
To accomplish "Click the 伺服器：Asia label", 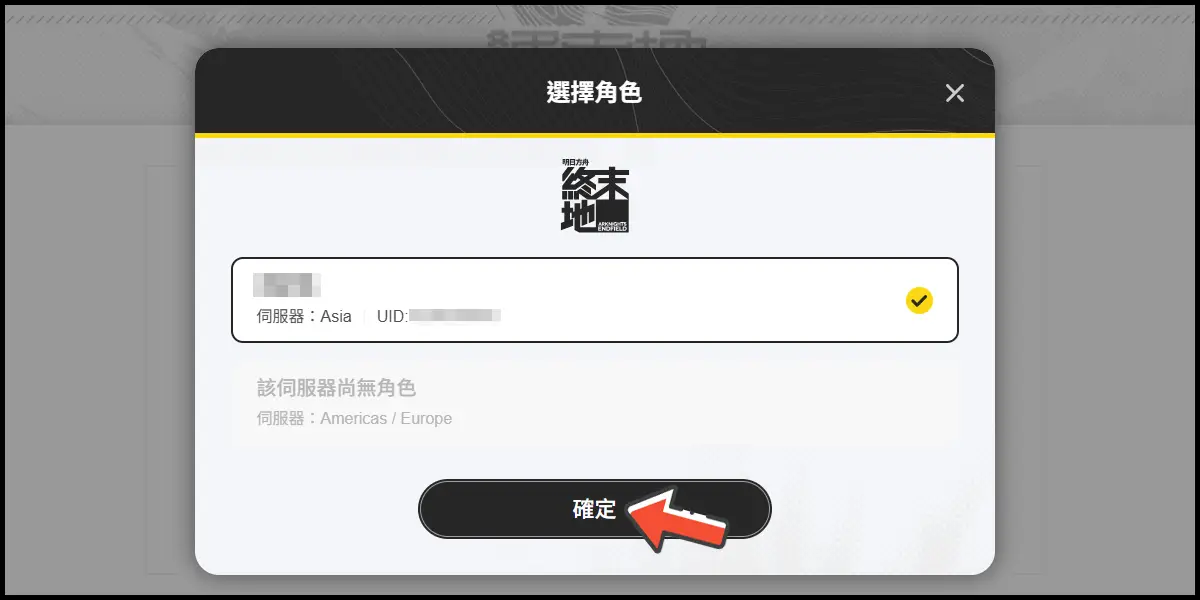I will coord(304,316).
